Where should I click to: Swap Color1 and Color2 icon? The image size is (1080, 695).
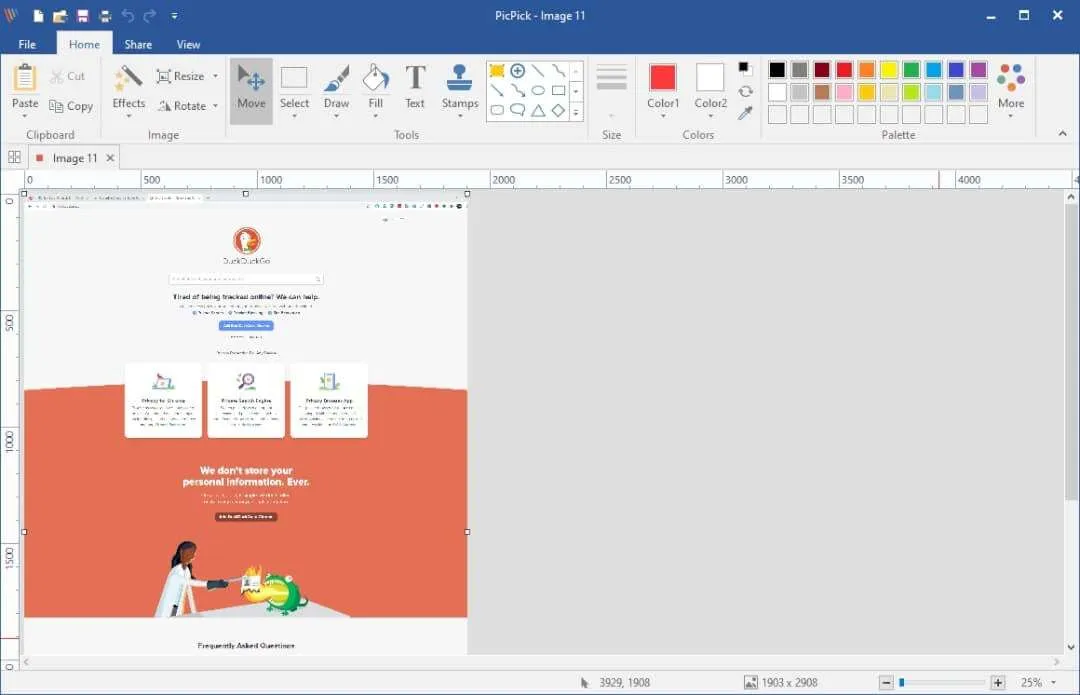745,91
